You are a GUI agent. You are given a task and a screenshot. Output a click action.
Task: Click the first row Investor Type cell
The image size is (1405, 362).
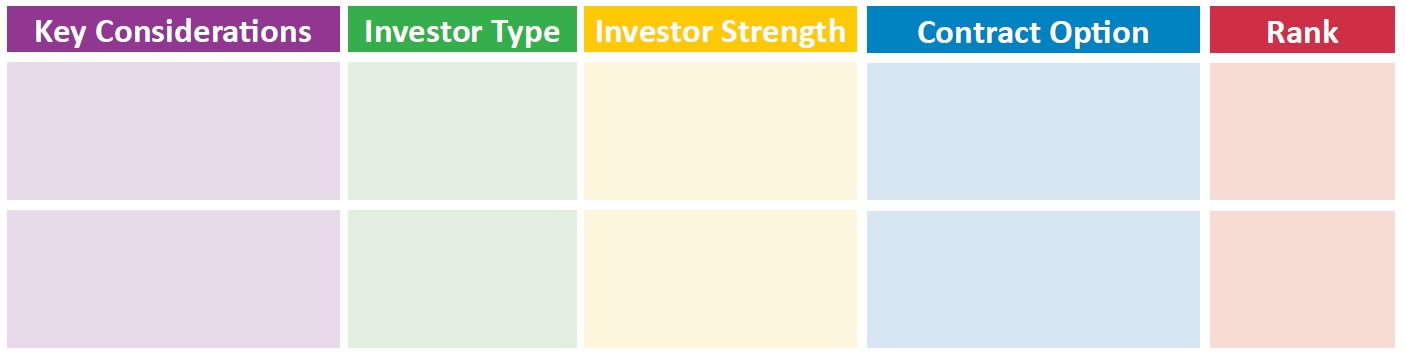[462, 131]
